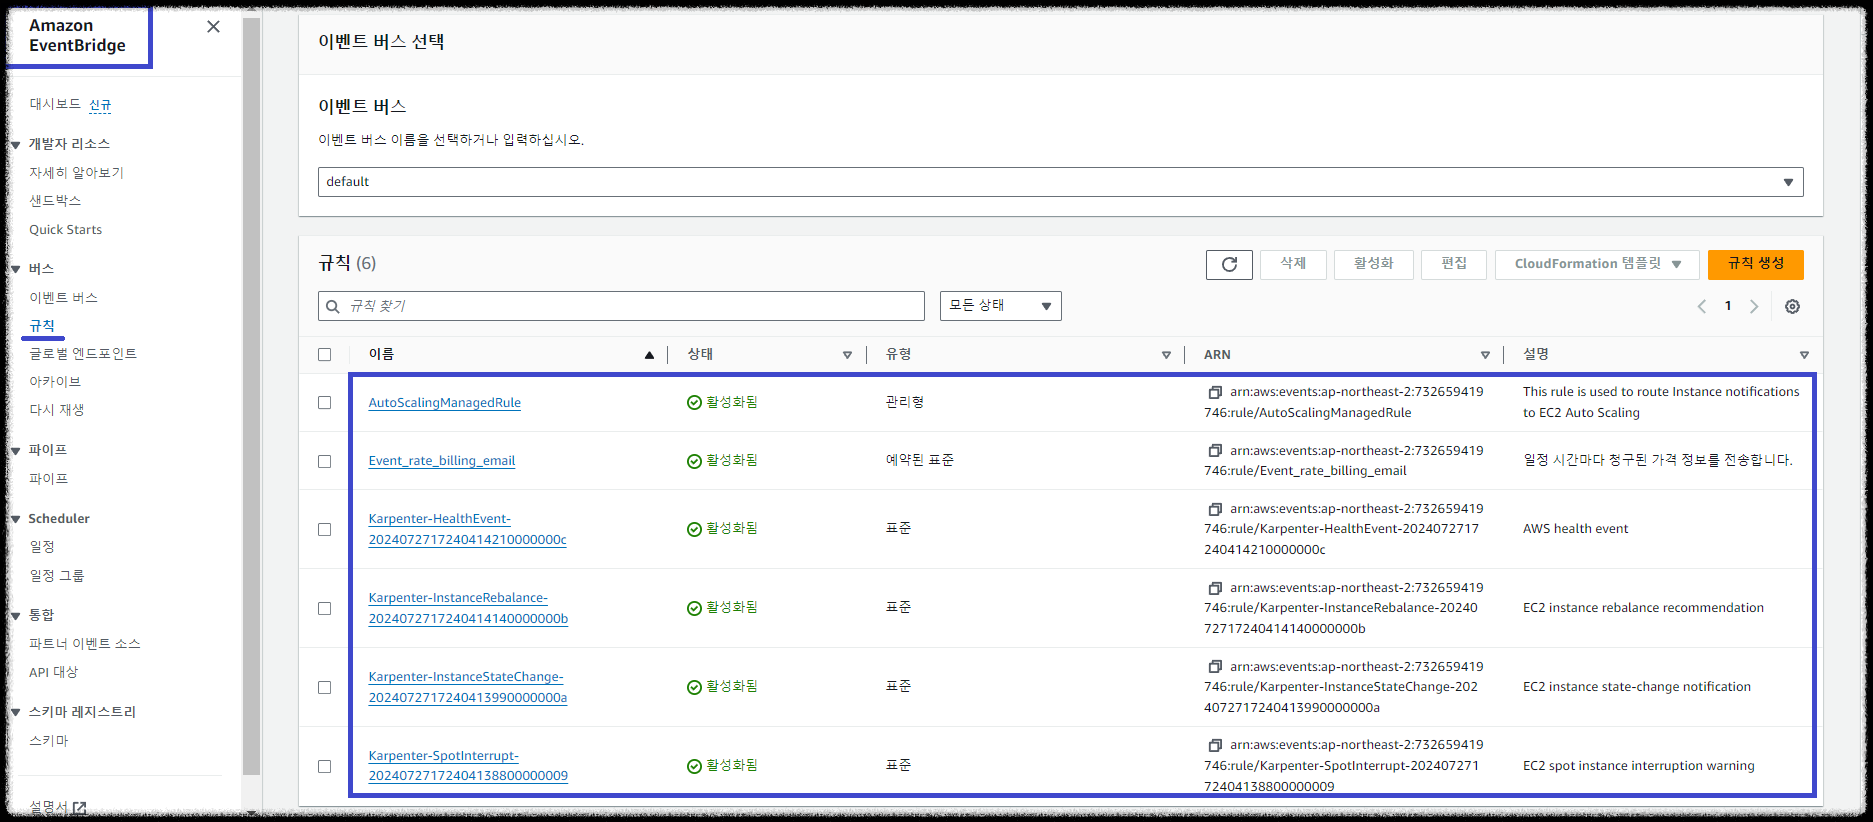Open the event bus default dropdown

1060,182
